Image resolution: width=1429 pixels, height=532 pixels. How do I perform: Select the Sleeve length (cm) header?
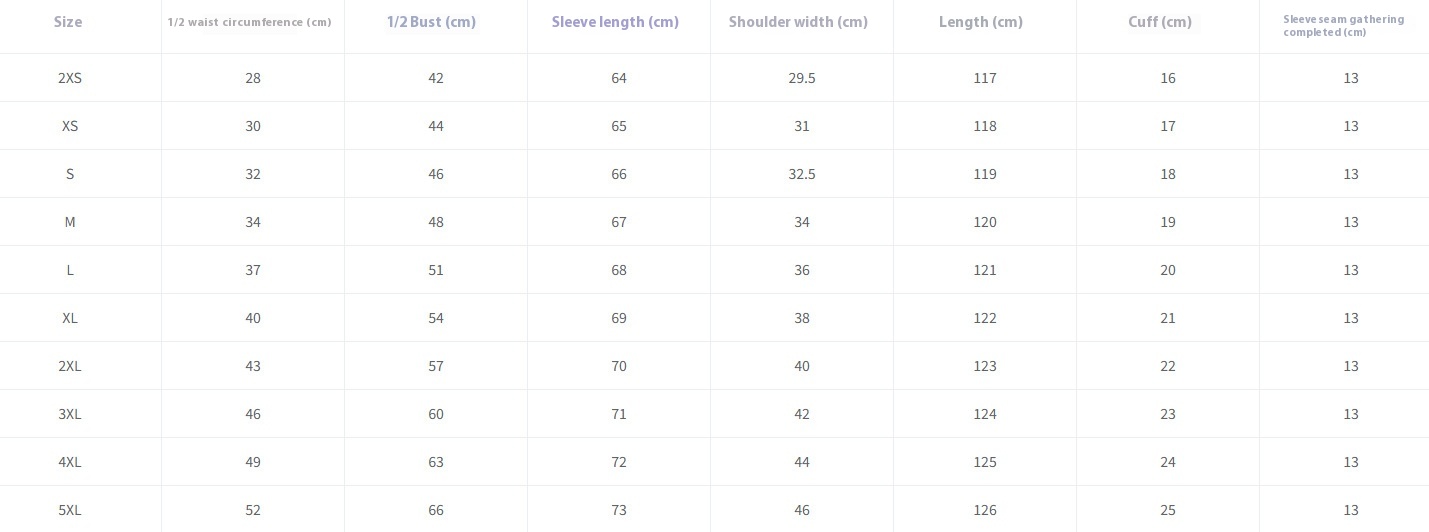(615, 22)
